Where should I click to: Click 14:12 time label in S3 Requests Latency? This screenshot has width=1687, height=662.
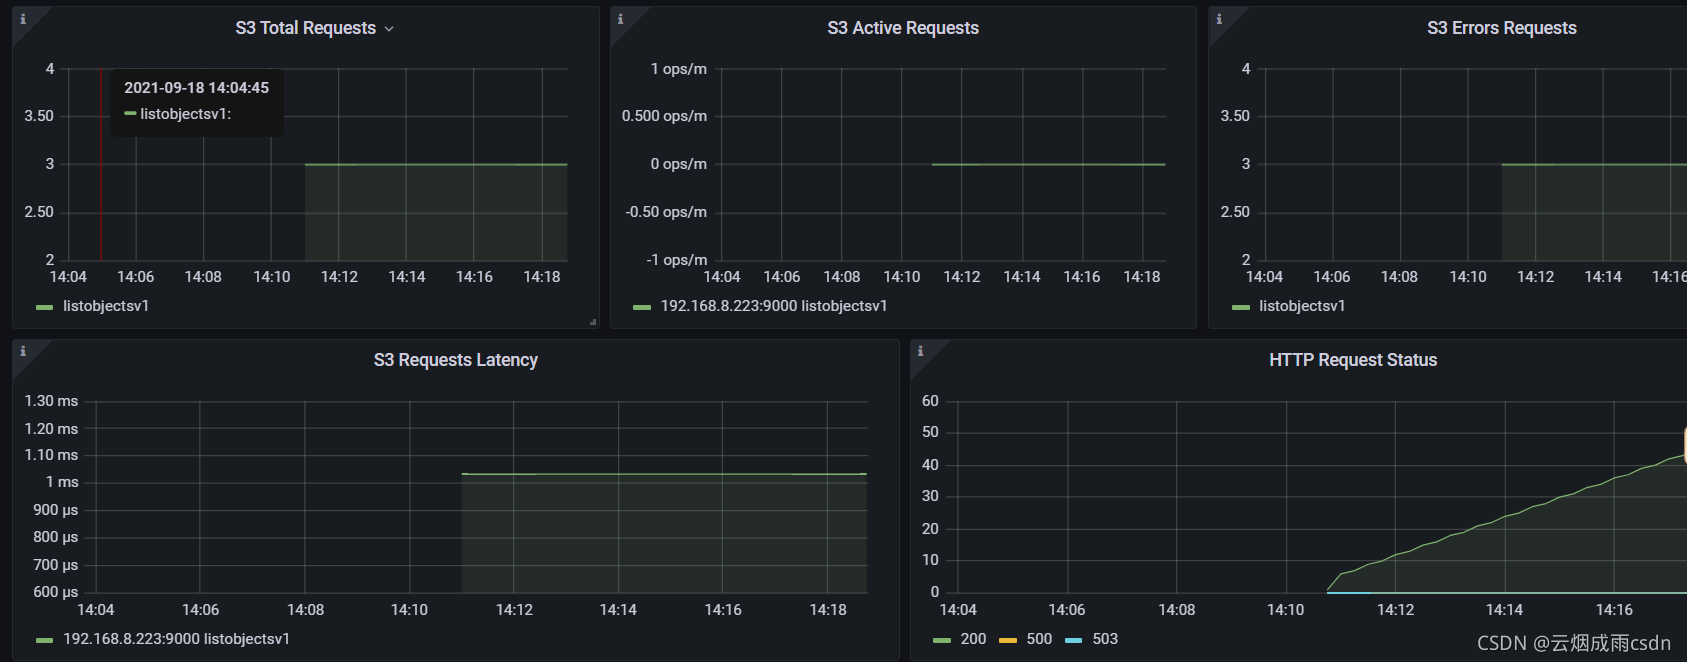[514, 610]
